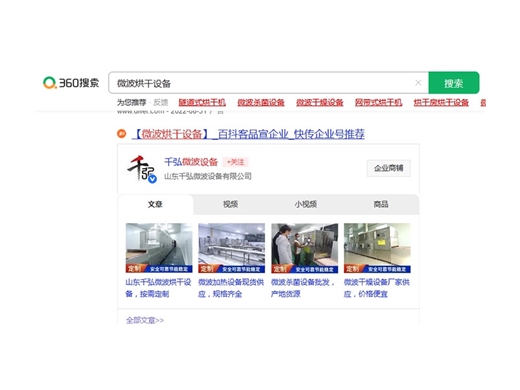This screenshot has height=390, width=520.
Task: Click 山东千弘微波设备有限公司 company text
Action: pyautogui.click(x=208, y=176)
